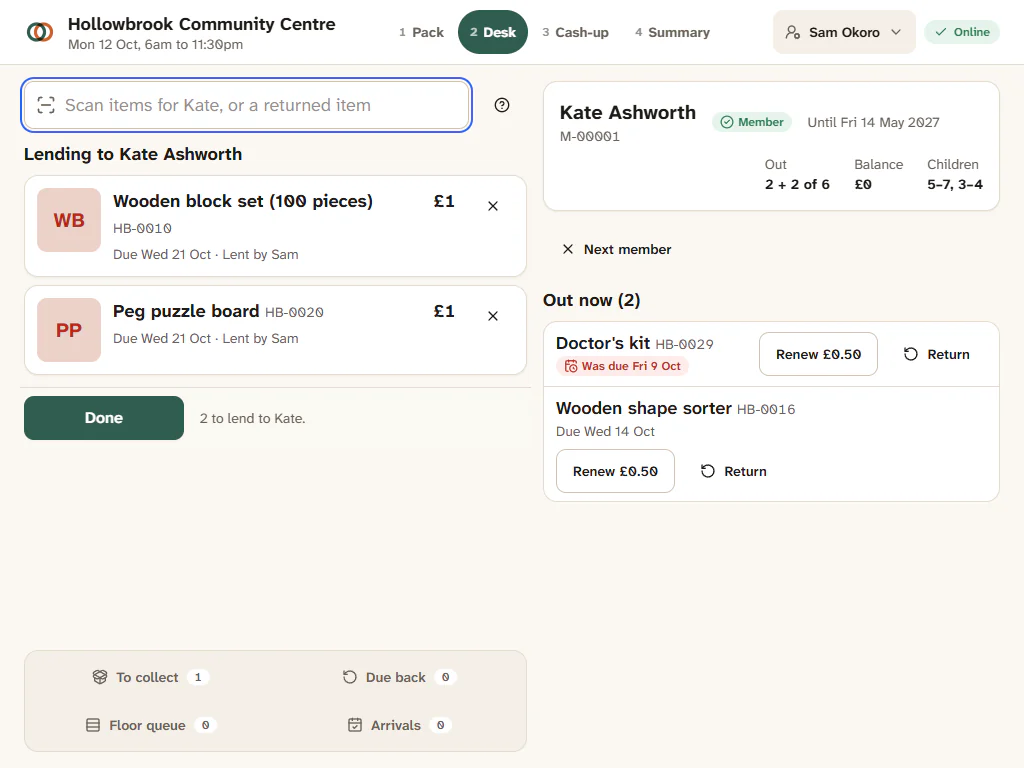Show the Floor queue
The width and height of the screenshot is (1024, 768).
[x=150, y=725]
